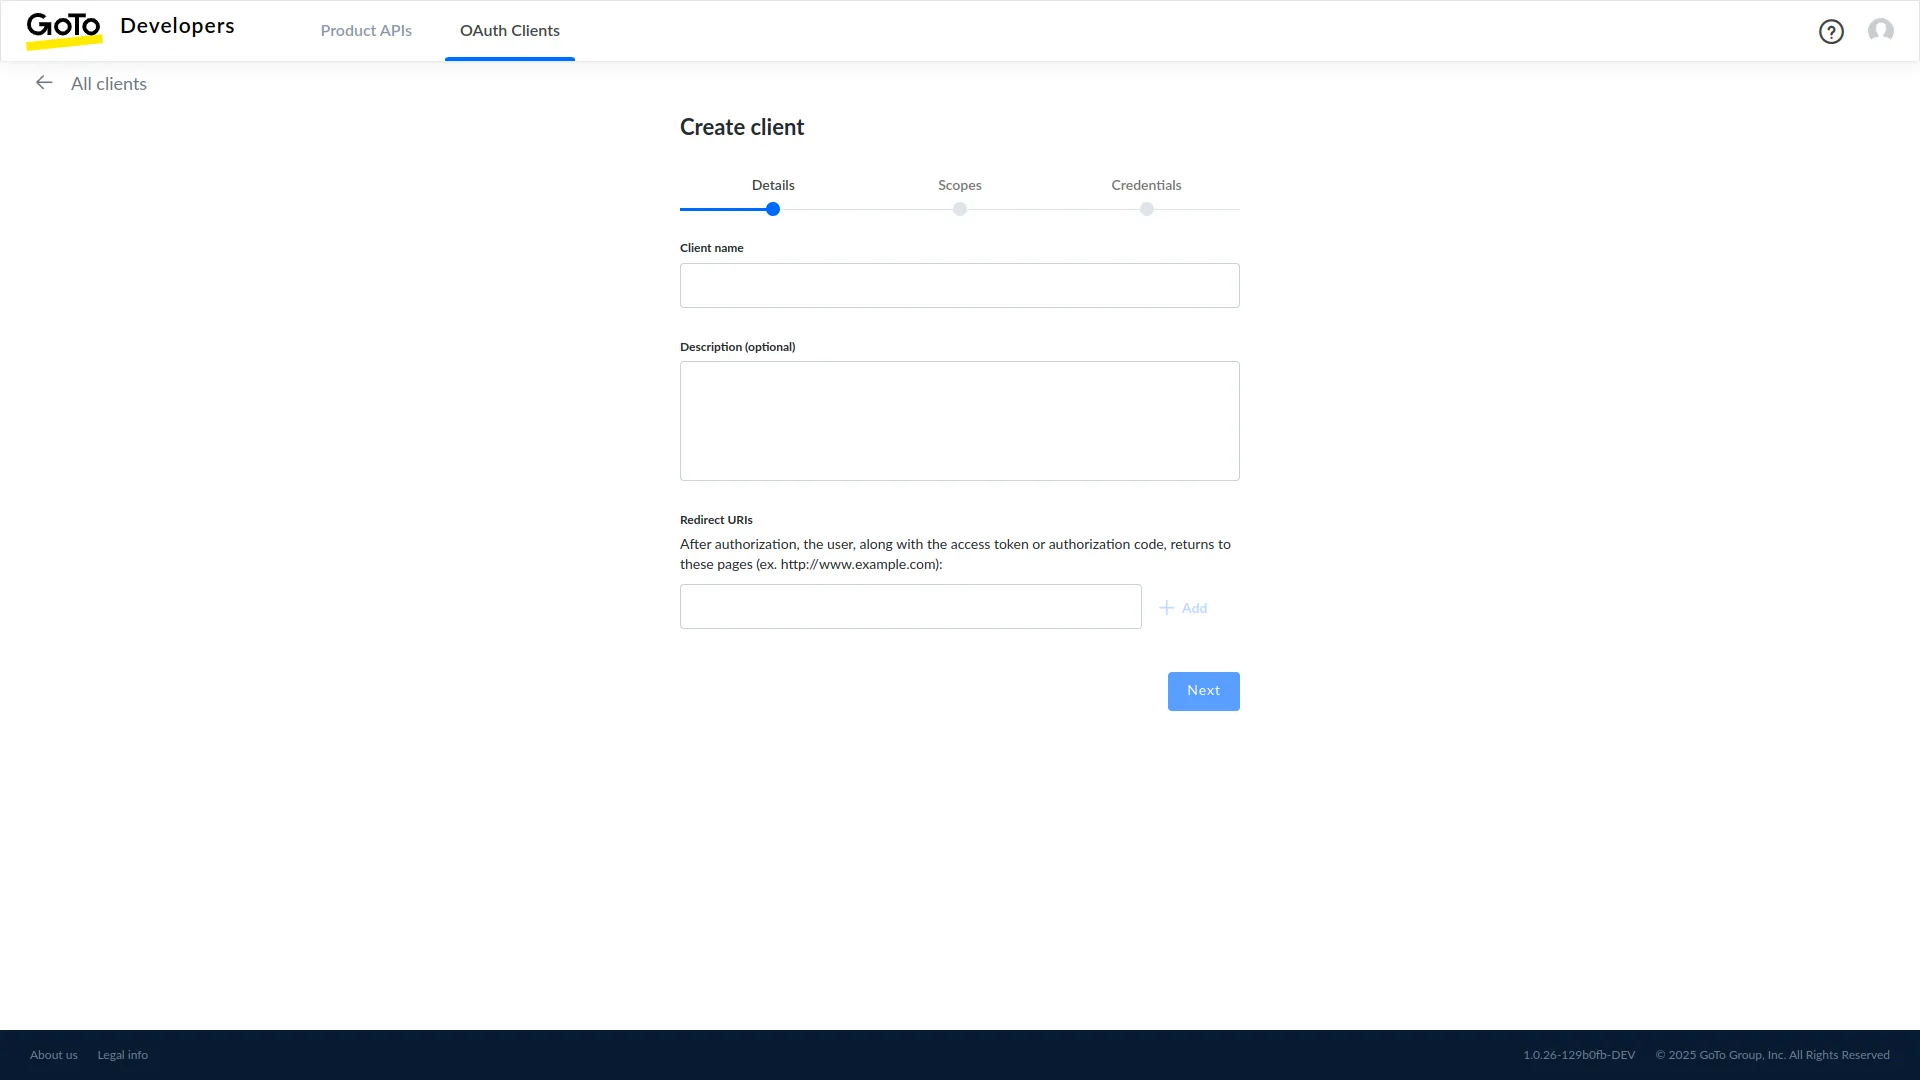
Task: Click the GoTo logo
Action: point(64,28)
